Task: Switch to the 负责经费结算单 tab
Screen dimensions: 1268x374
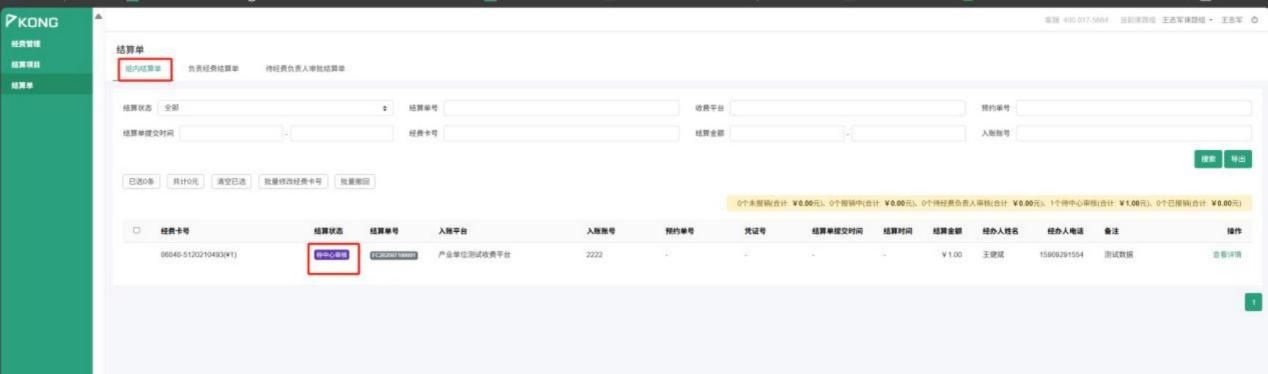Action: pos(213,69)
